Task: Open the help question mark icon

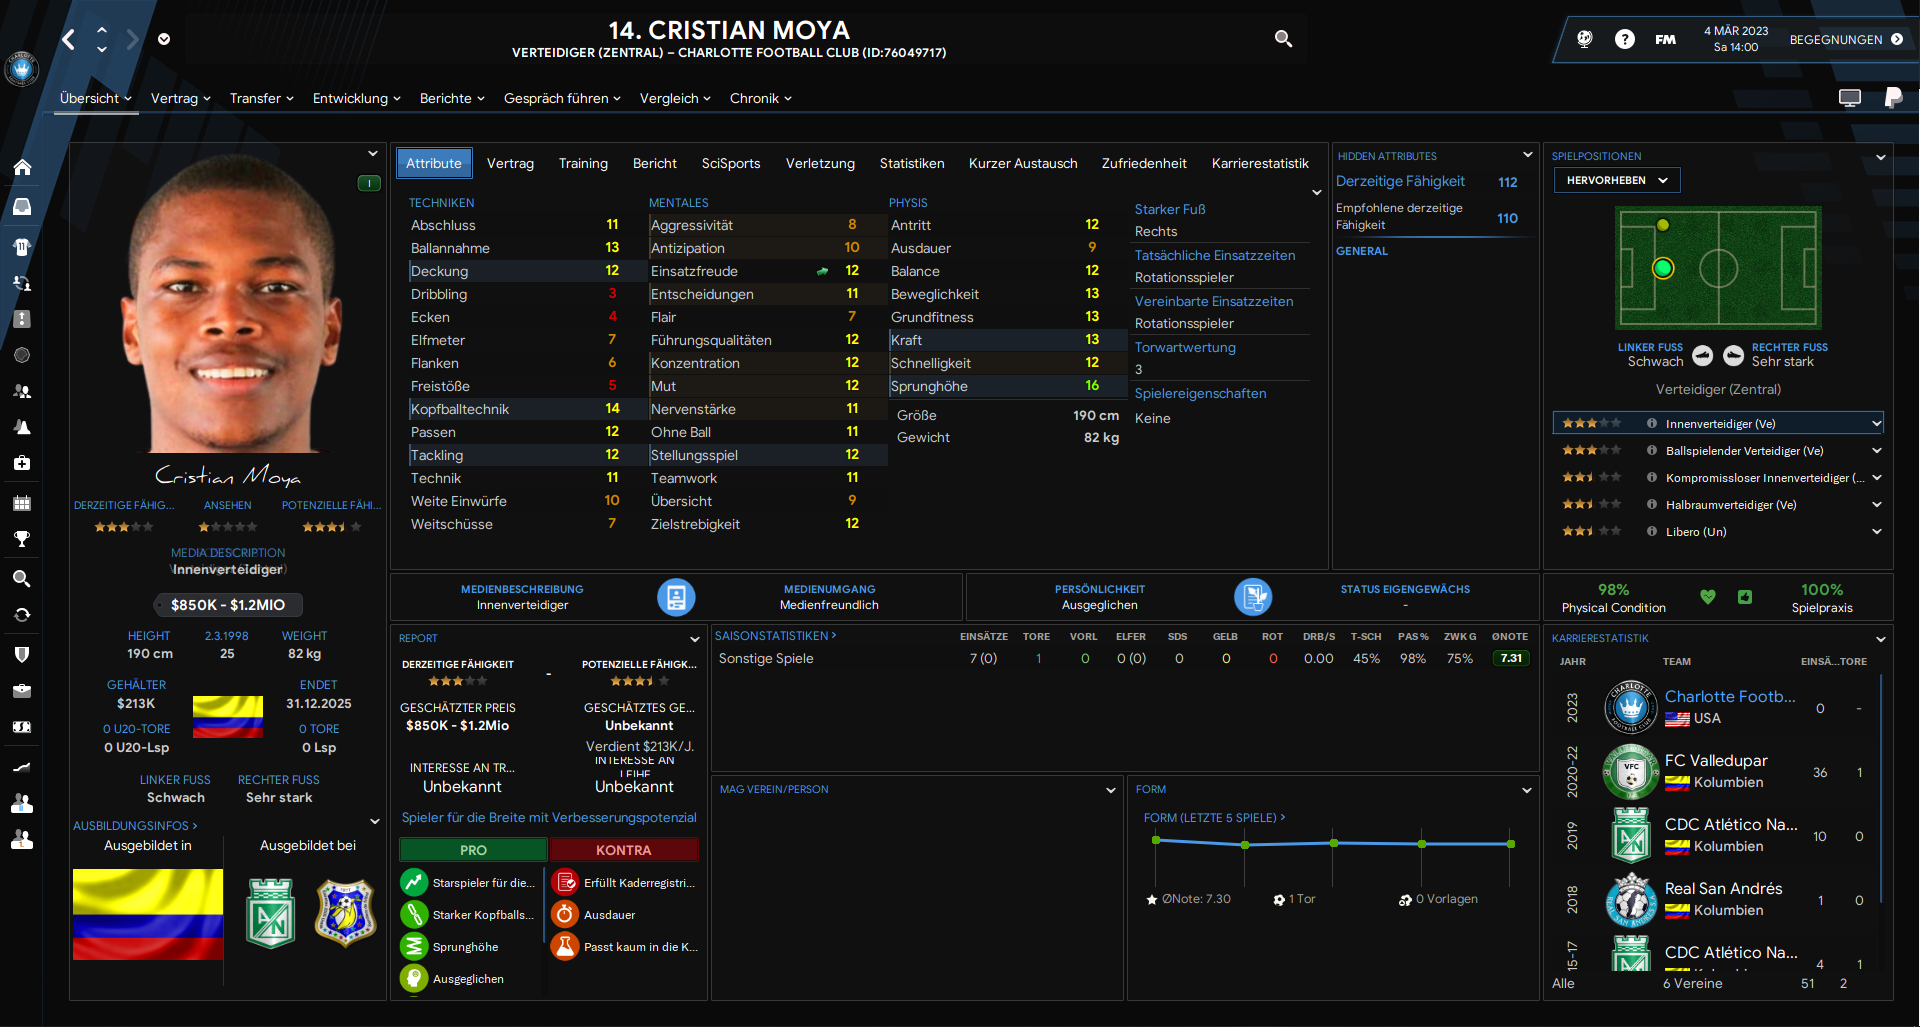Action: [1625, 39]
